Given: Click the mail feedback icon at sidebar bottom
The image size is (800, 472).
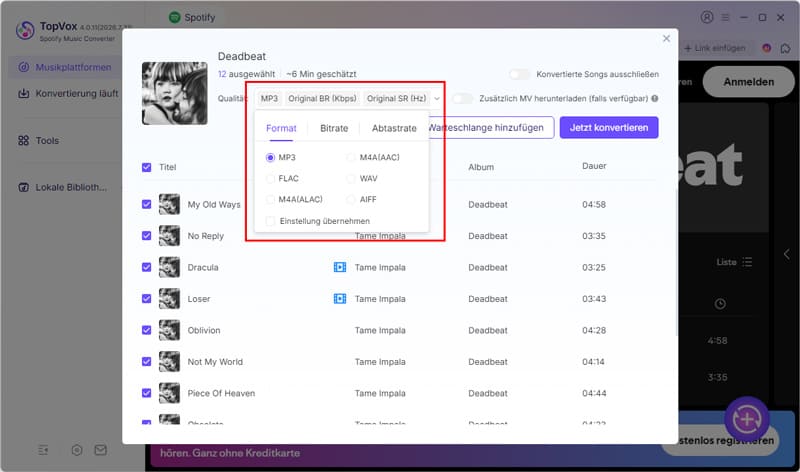Looking at the screenshot, I should click(101, 450).
